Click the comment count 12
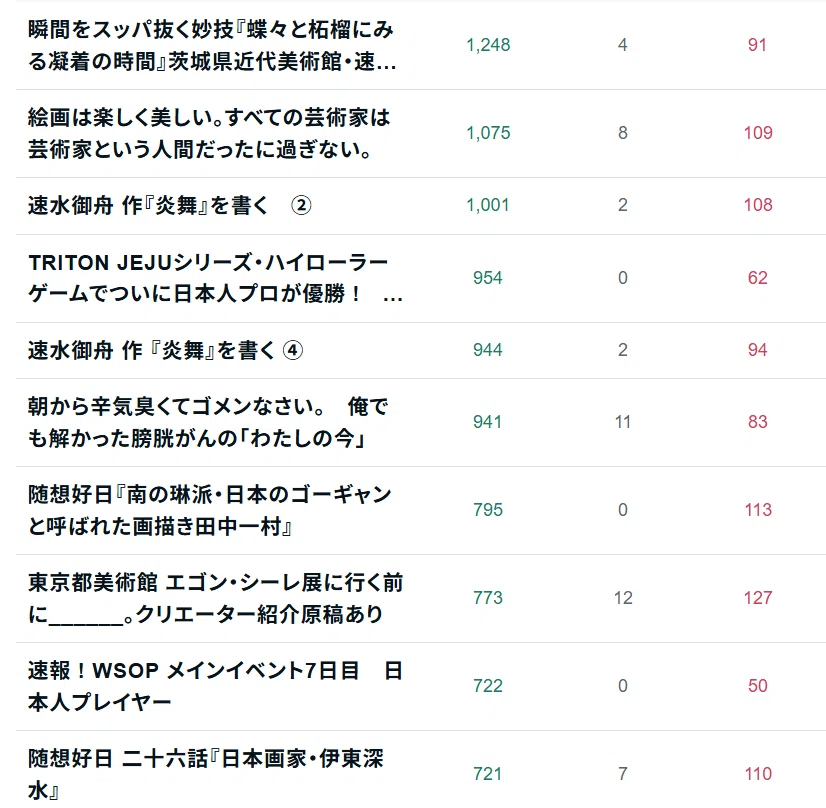 point(623,598)
